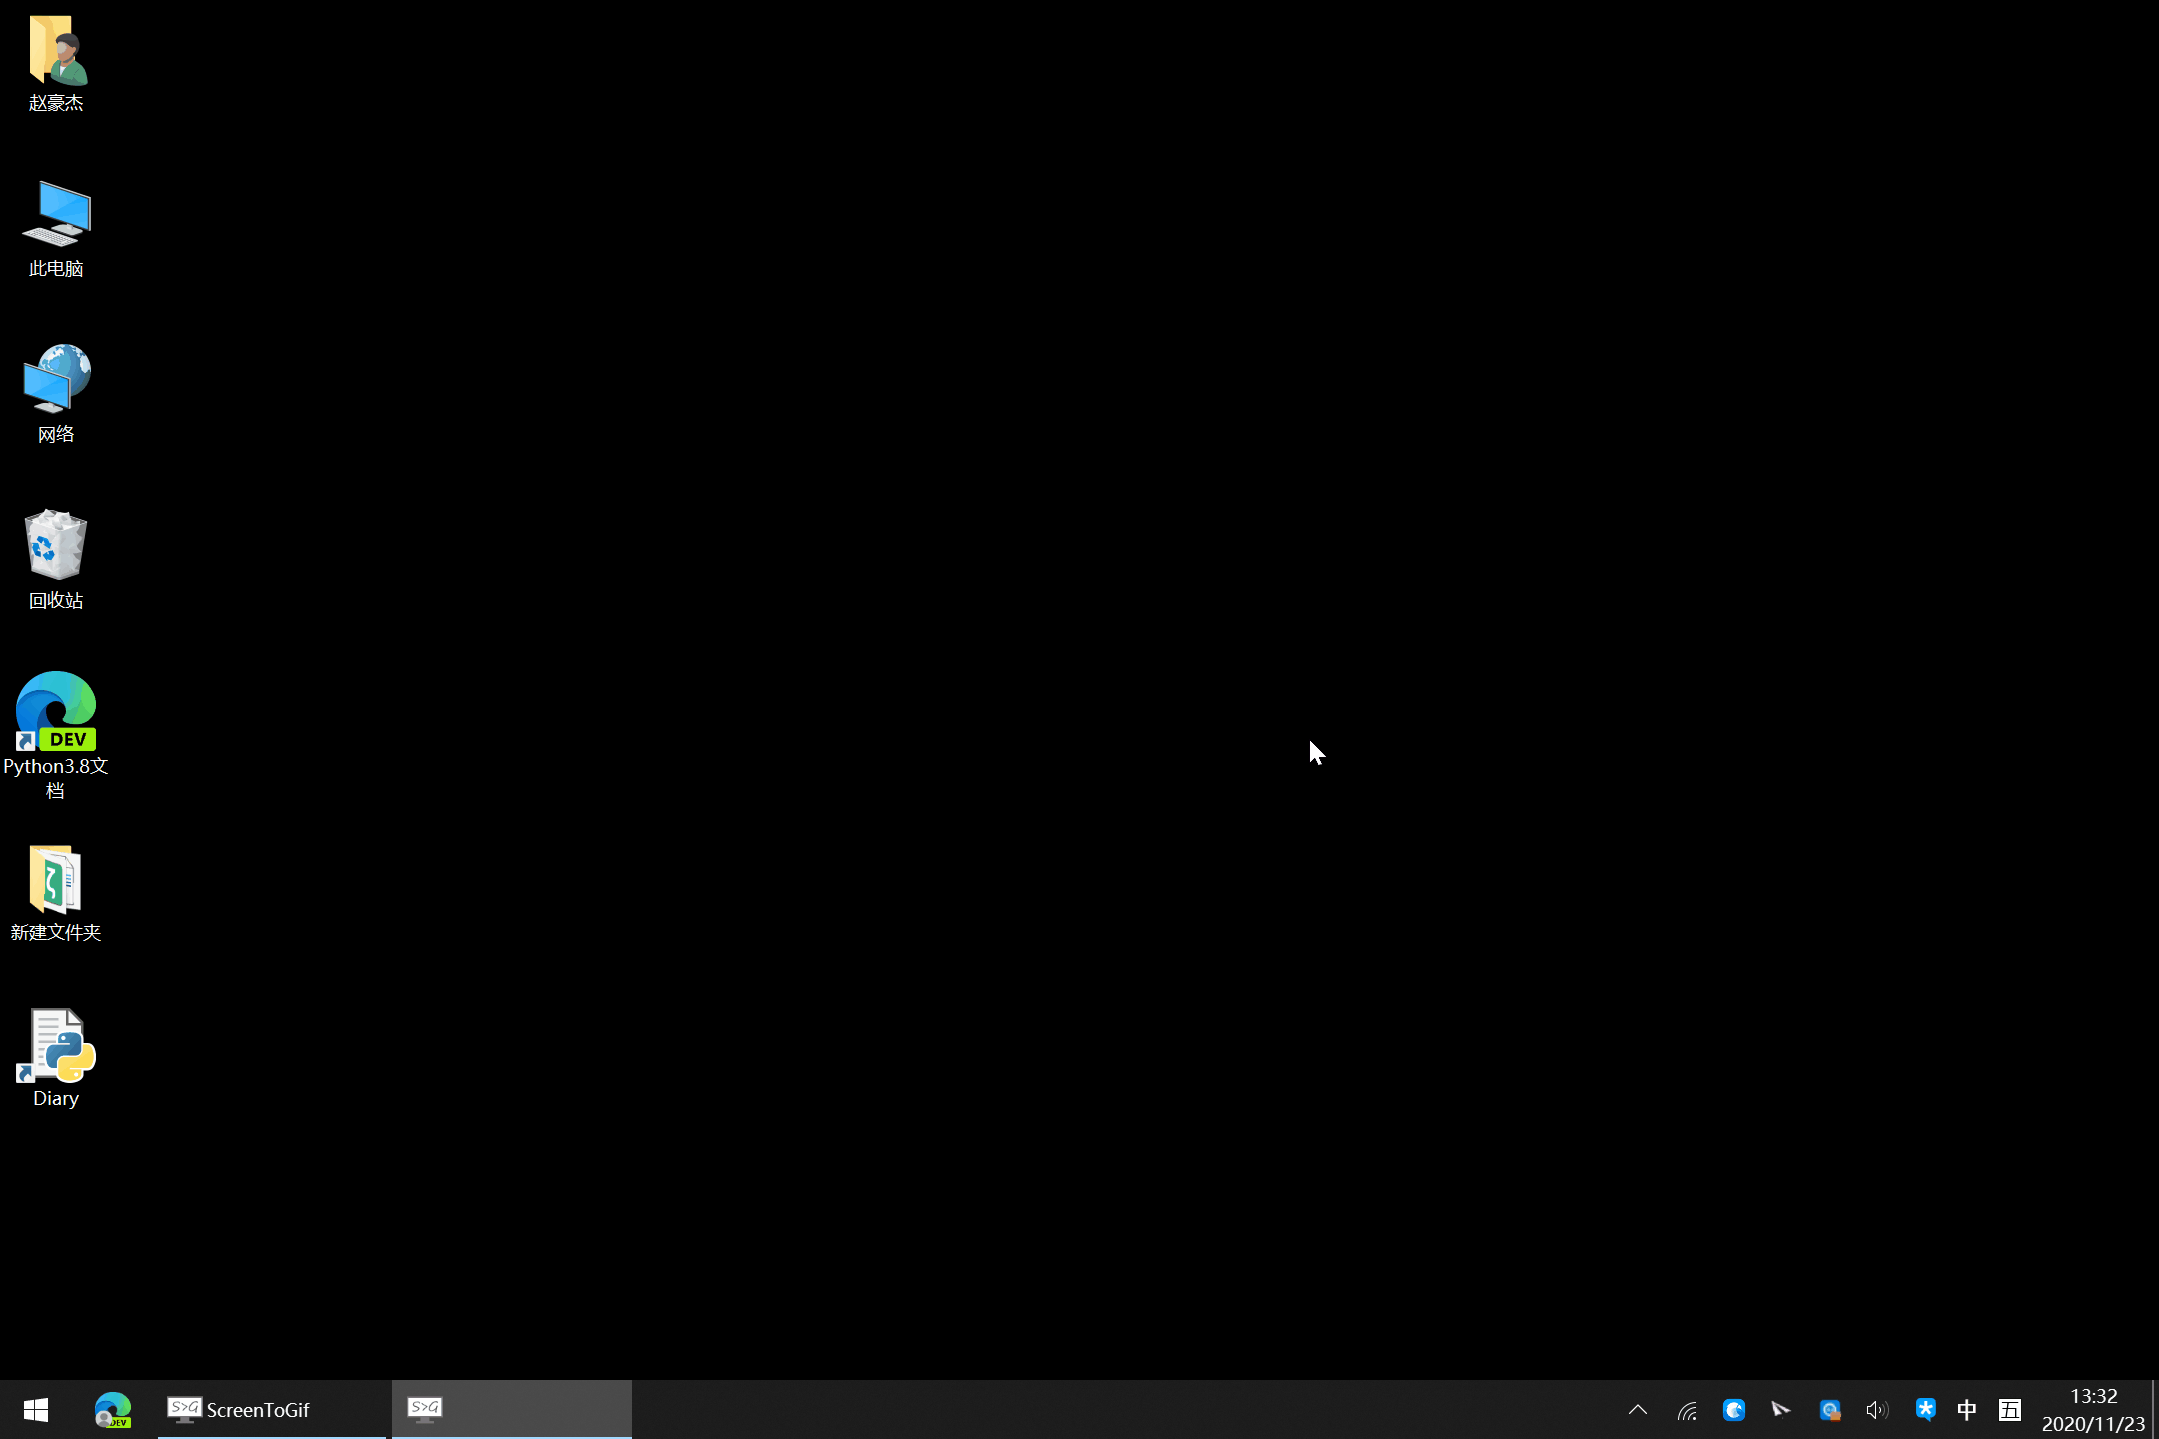
Task: Click the paper plane tray icon
Action: point(1781,1410)
